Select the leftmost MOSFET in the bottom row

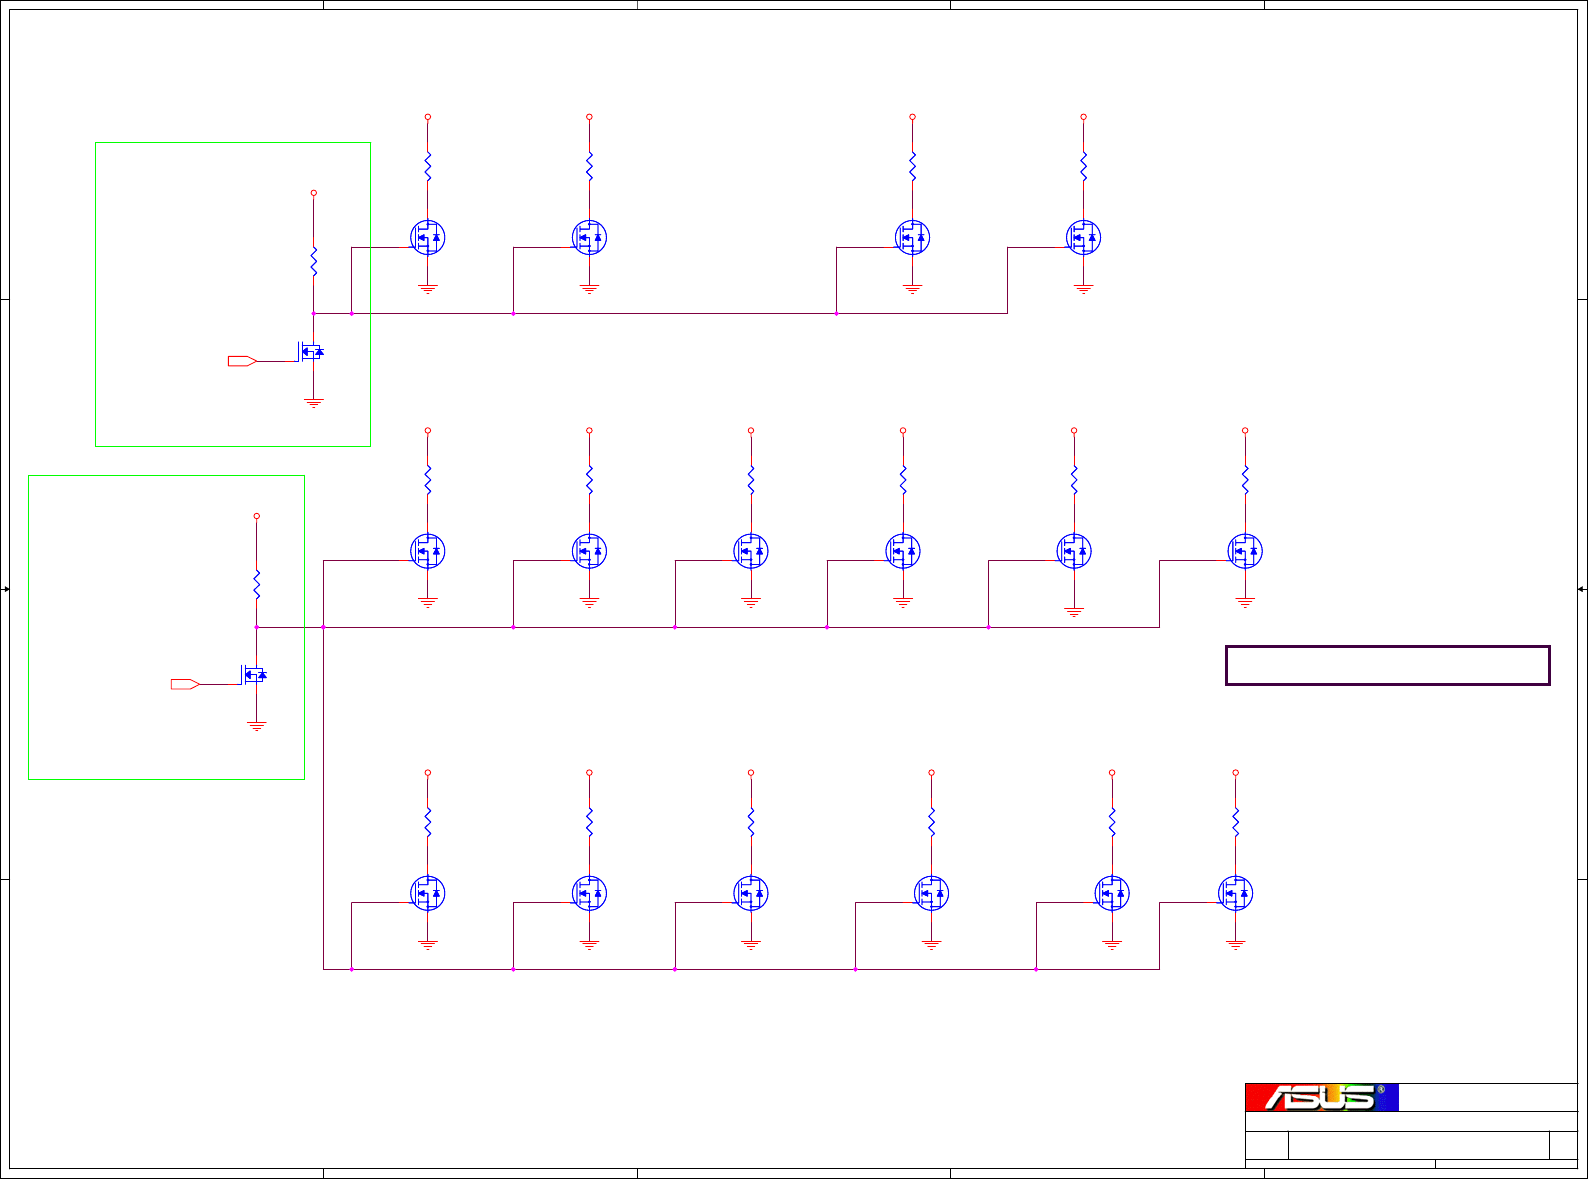(x=428, y=893)
